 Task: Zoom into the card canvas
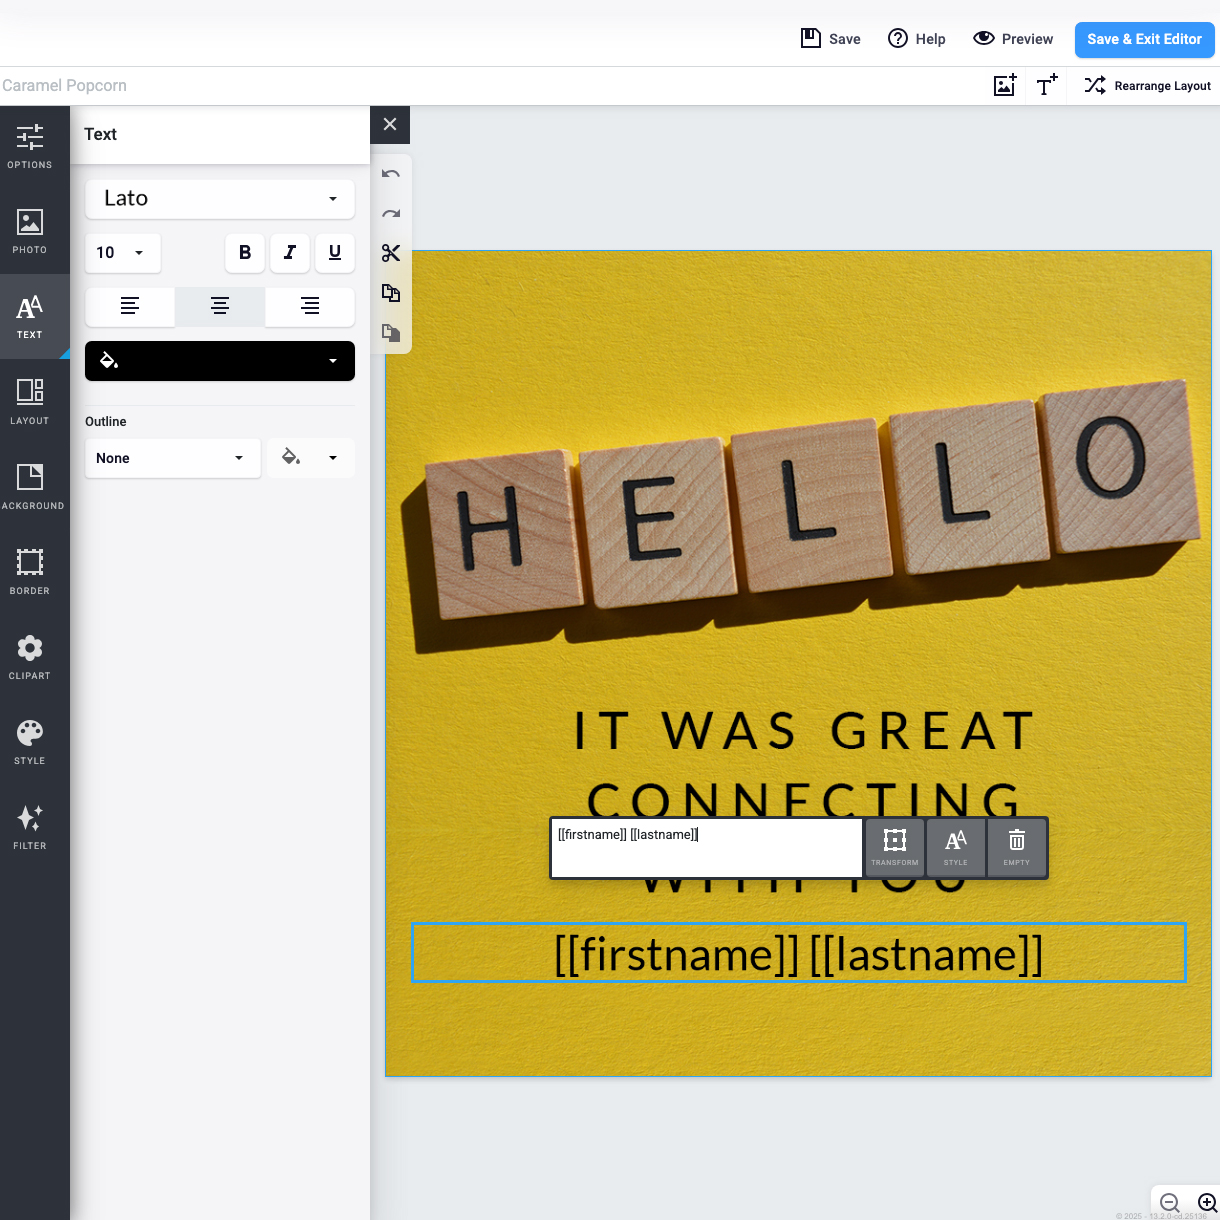[1207, 1203]
